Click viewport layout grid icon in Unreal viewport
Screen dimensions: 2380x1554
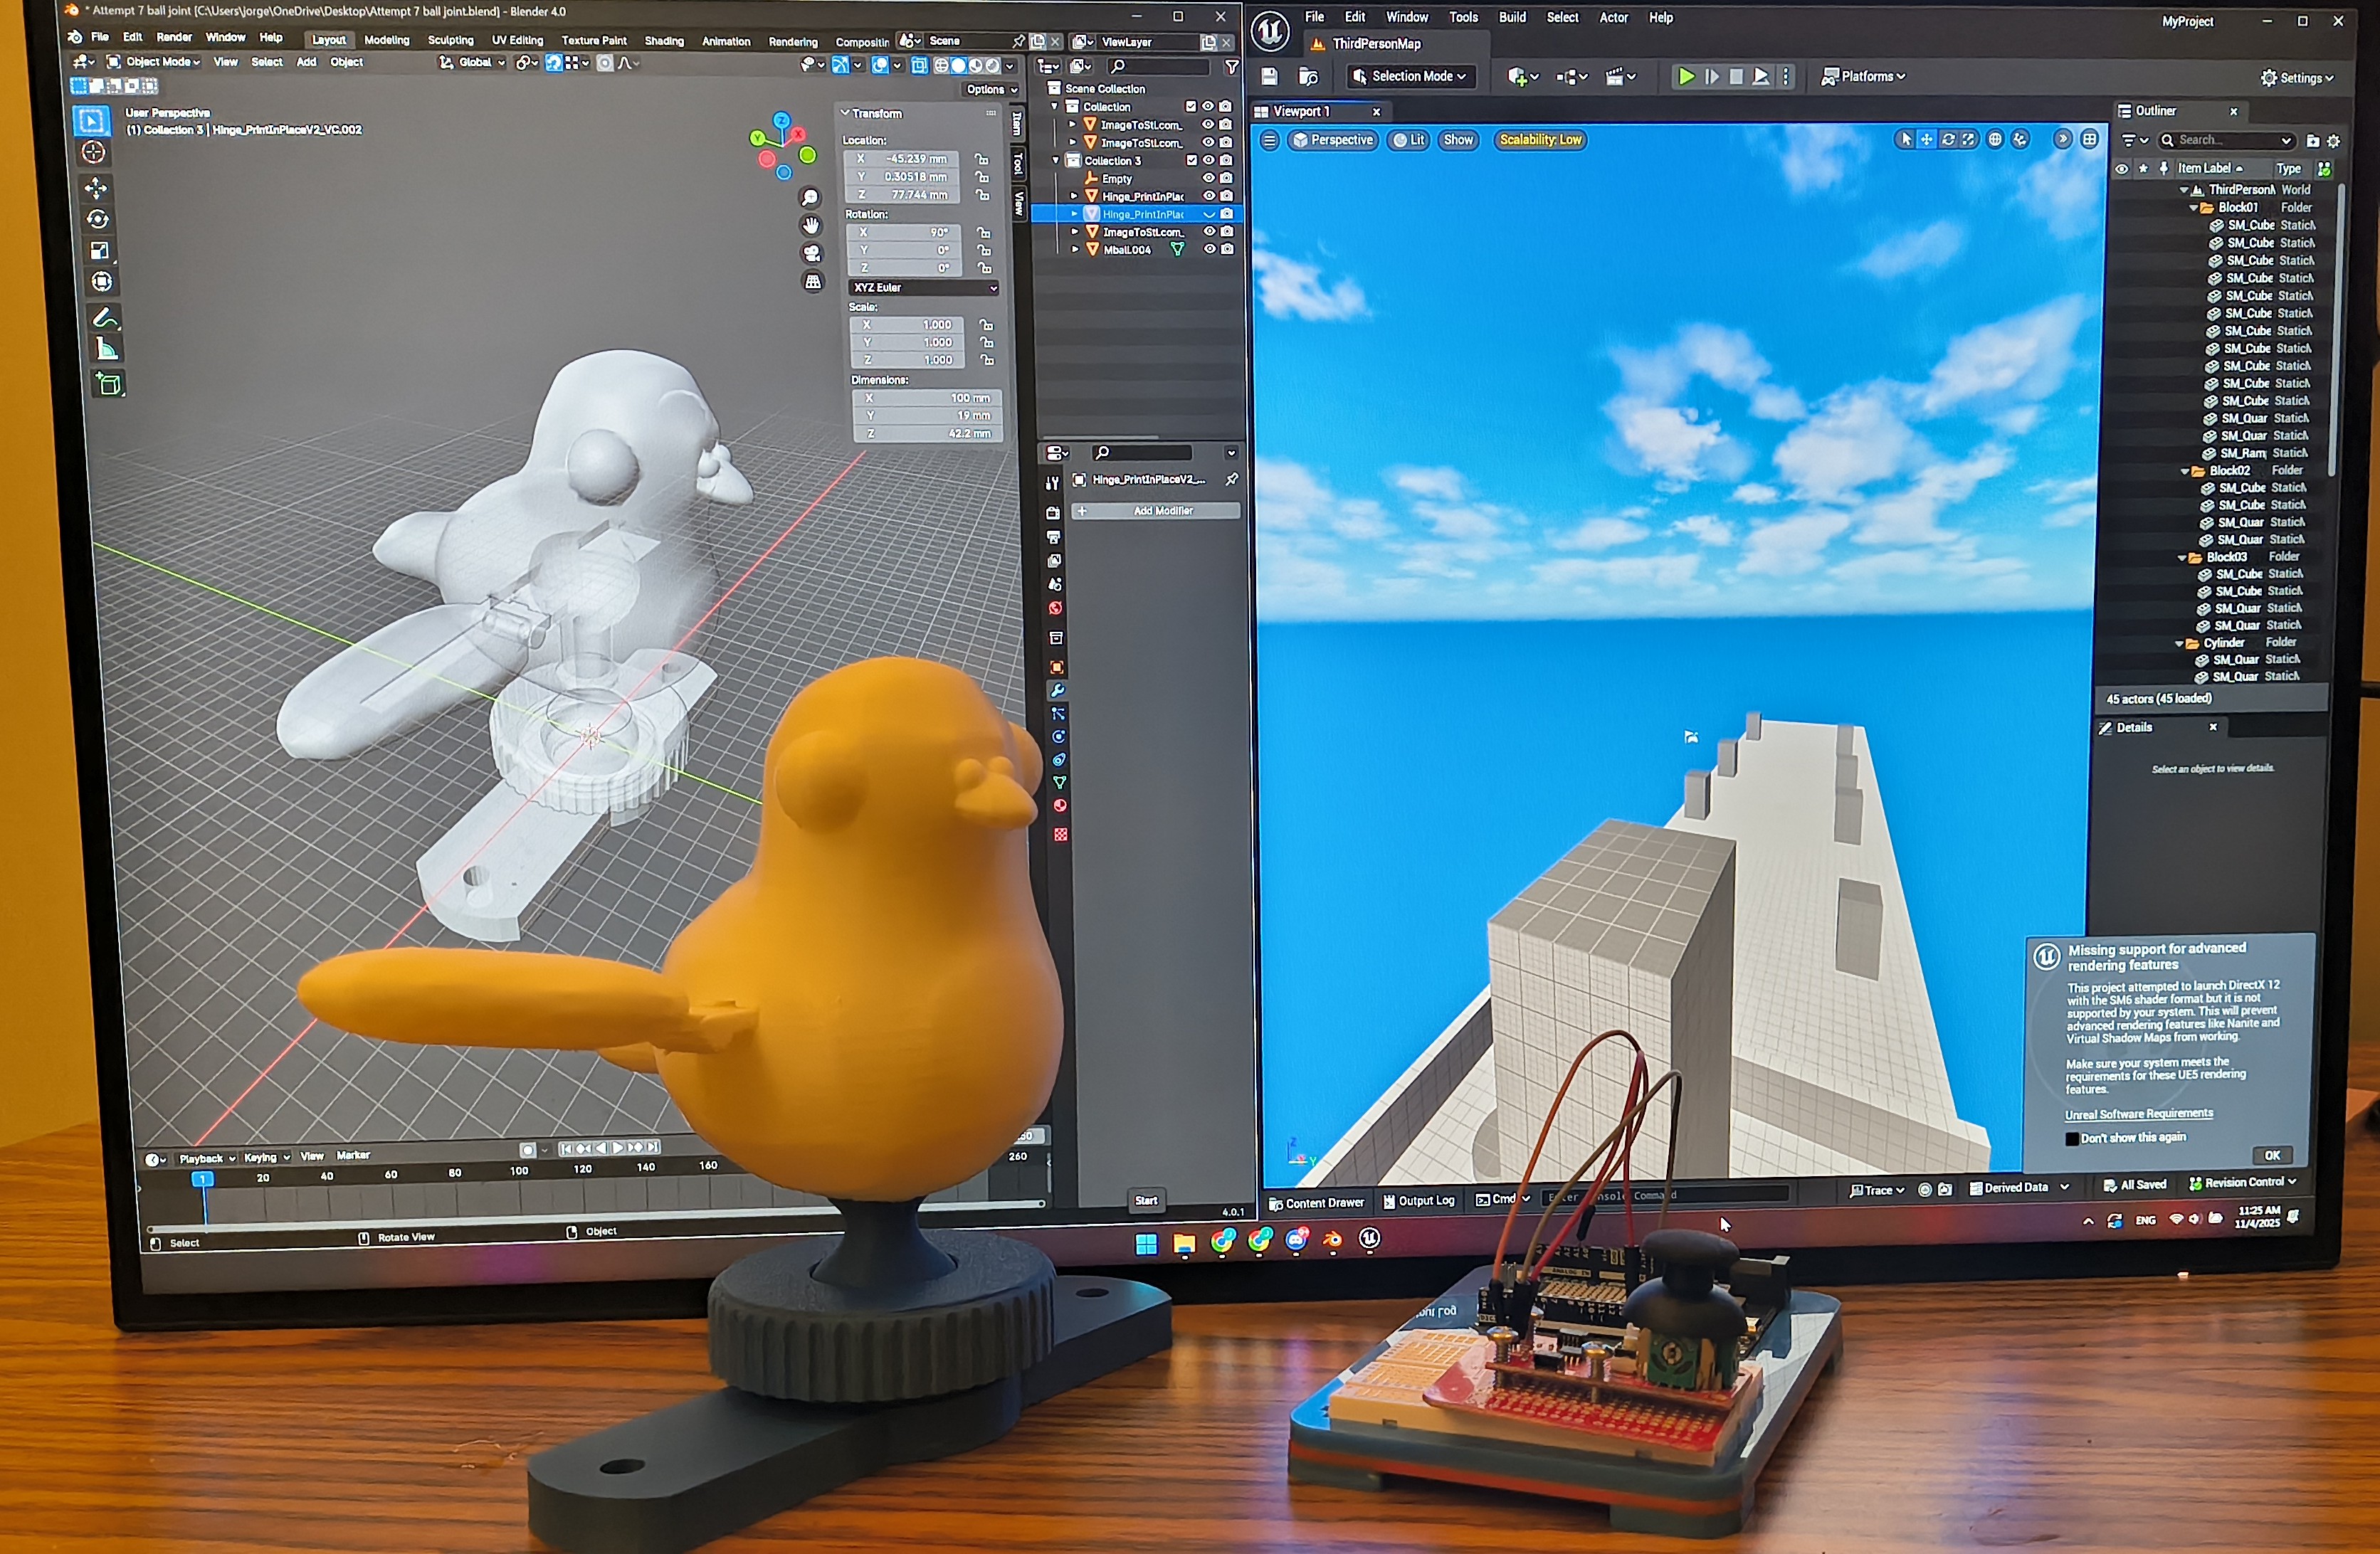[x=2090, y=139]
